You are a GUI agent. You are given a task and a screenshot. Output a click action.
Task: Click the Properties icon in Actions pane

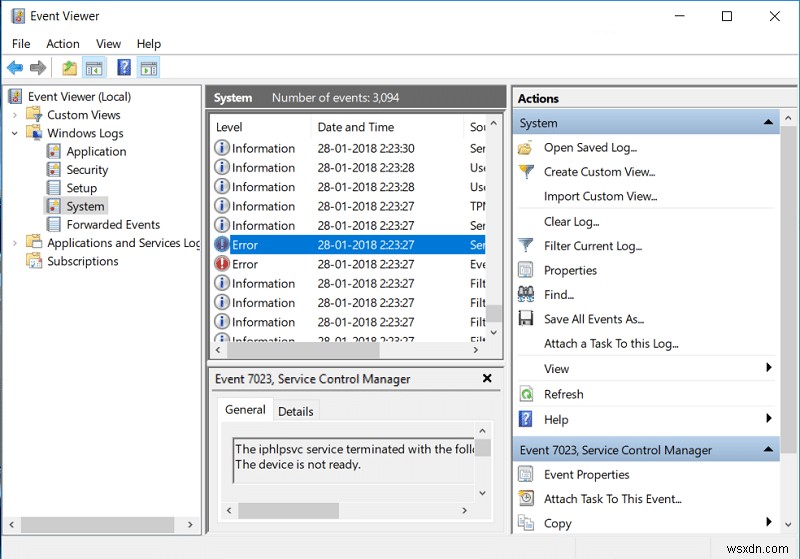[526, 270]
